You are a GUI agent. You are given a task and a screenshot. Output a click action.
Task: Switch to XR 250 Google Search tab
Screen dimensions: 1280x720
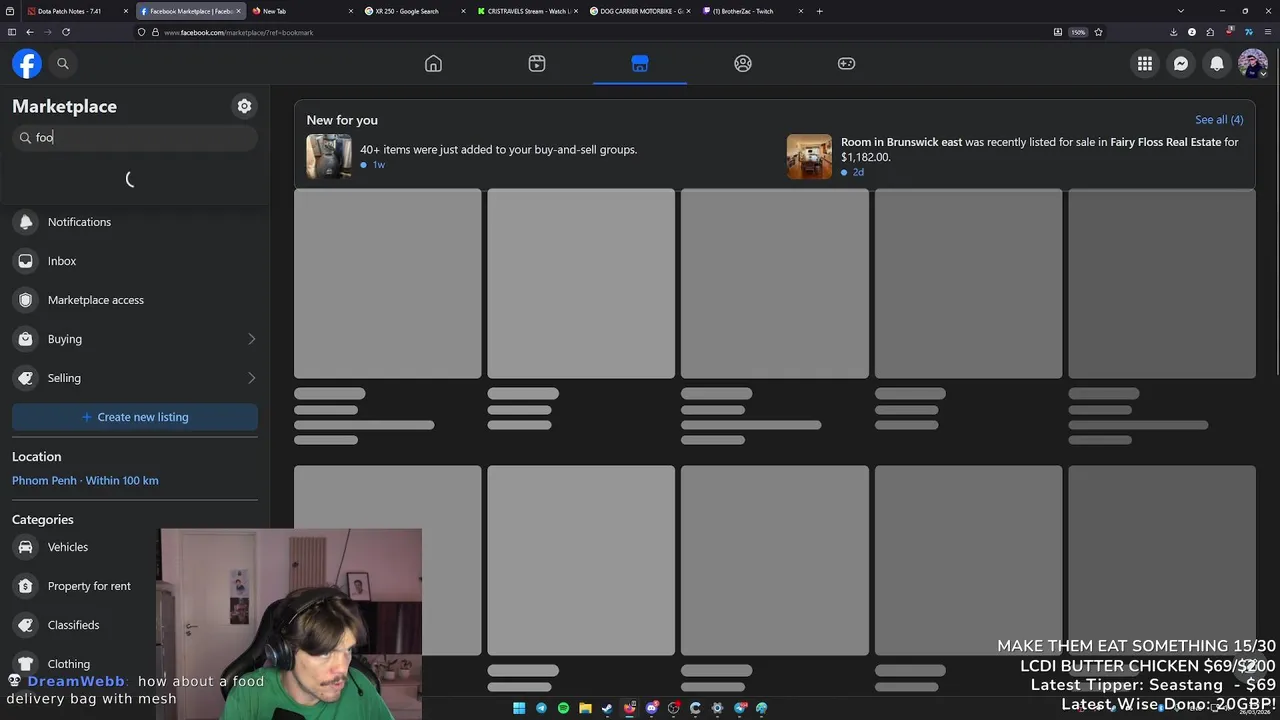(414, 11)
